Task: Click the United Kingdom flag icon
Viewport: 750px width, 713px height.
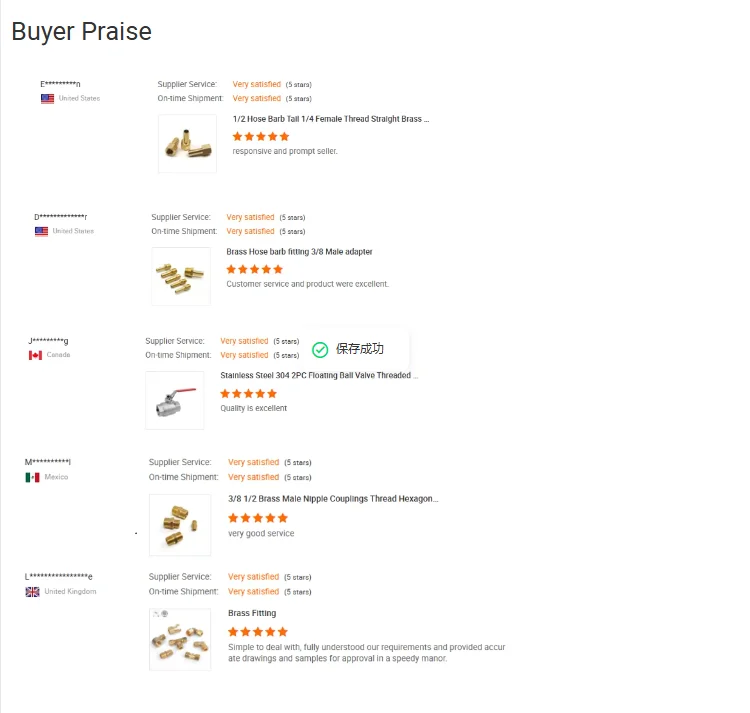Action: [x=32, y=592]
